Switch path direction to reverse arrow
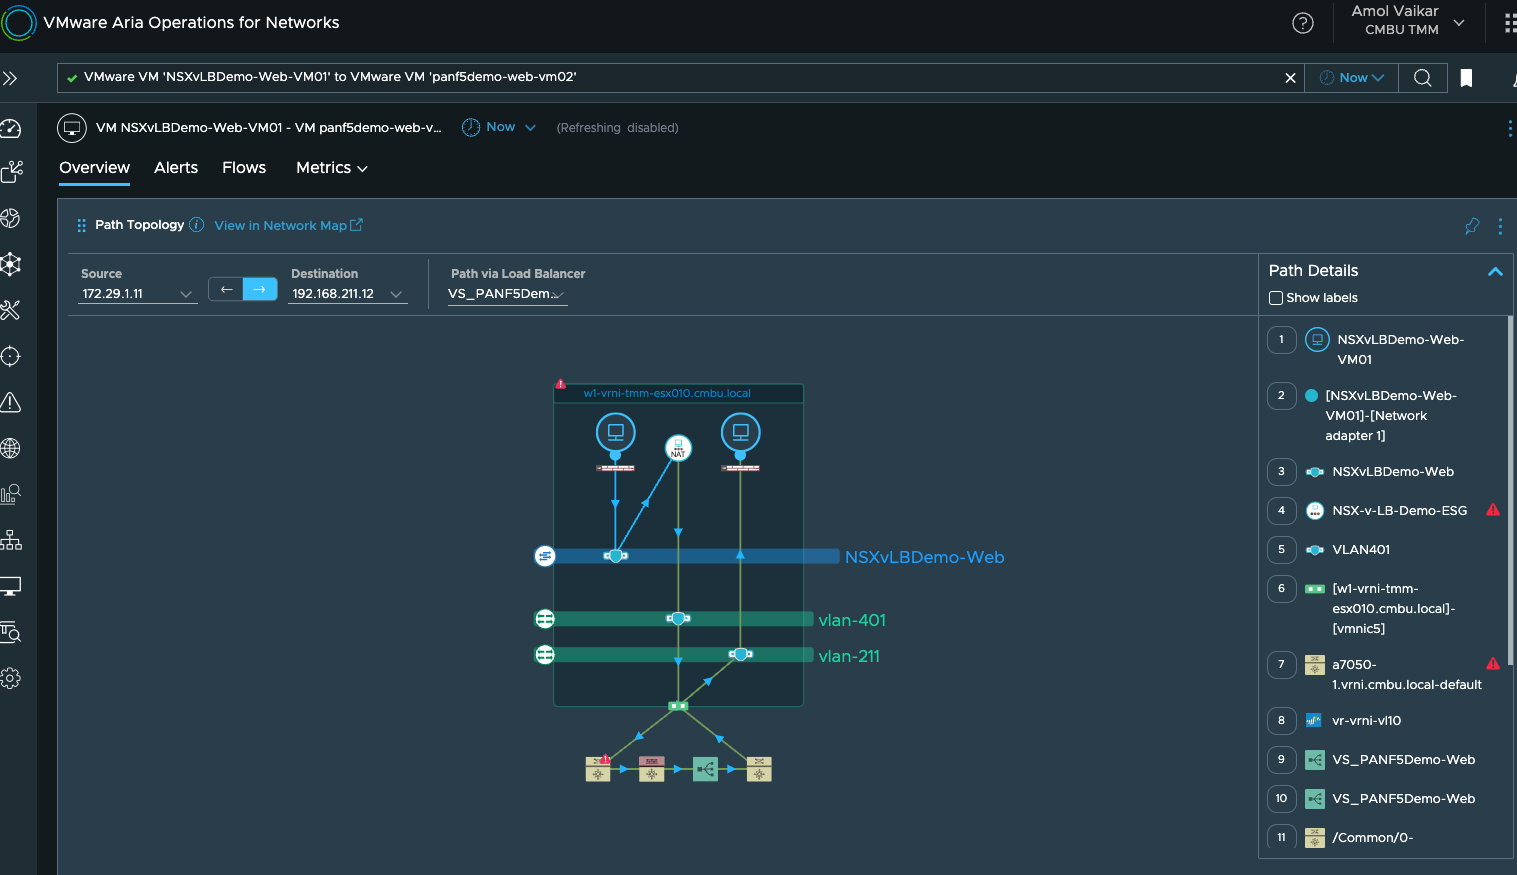Viewport: 1517px width, 875px height. tap(226, 289)
